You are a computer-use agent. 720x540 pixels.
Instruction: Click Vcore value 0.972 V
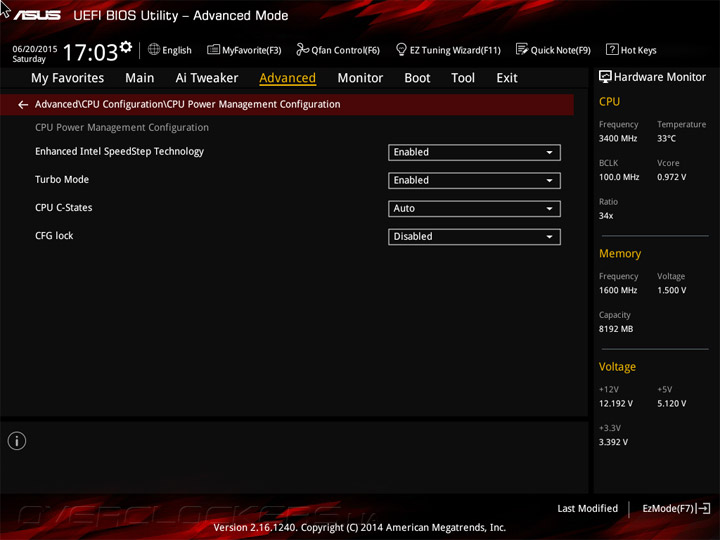coord(671,177)
